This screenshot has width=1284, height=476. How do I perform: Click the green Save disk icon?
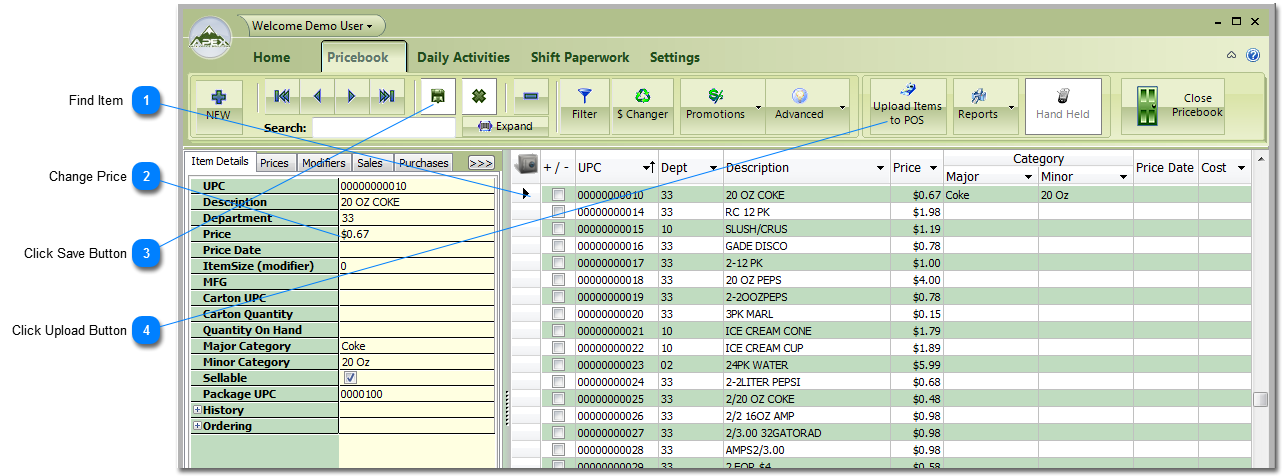438,96
